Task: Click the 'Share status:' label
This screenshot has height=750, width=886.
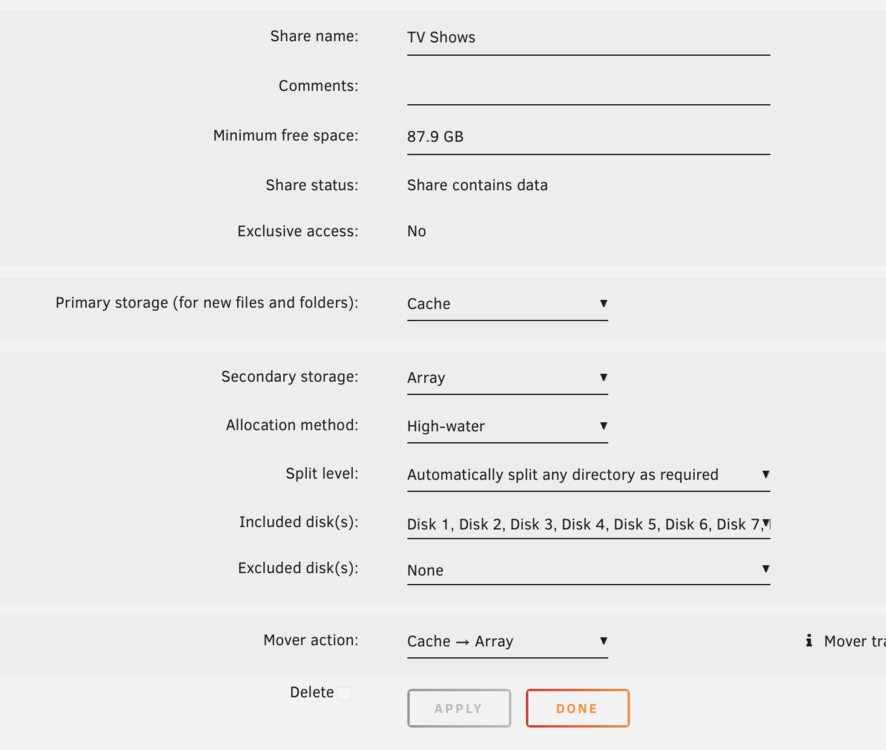Action: [312, 185]
